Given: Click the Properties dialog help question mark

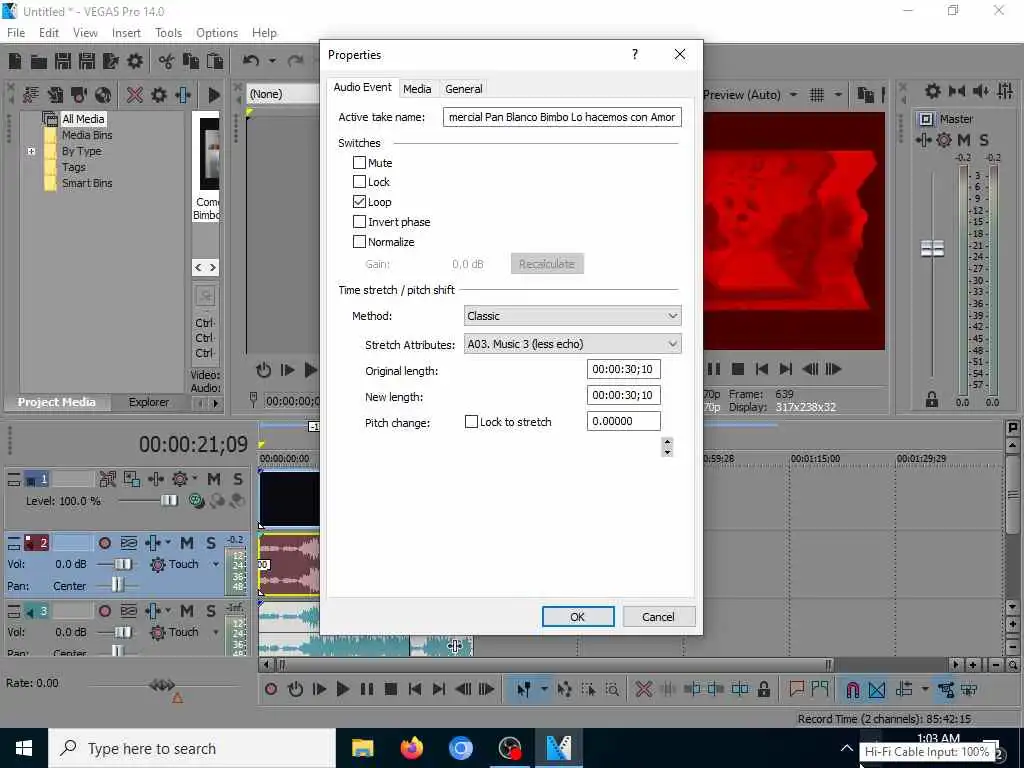Looking at the screenshot, I should 635,54.
